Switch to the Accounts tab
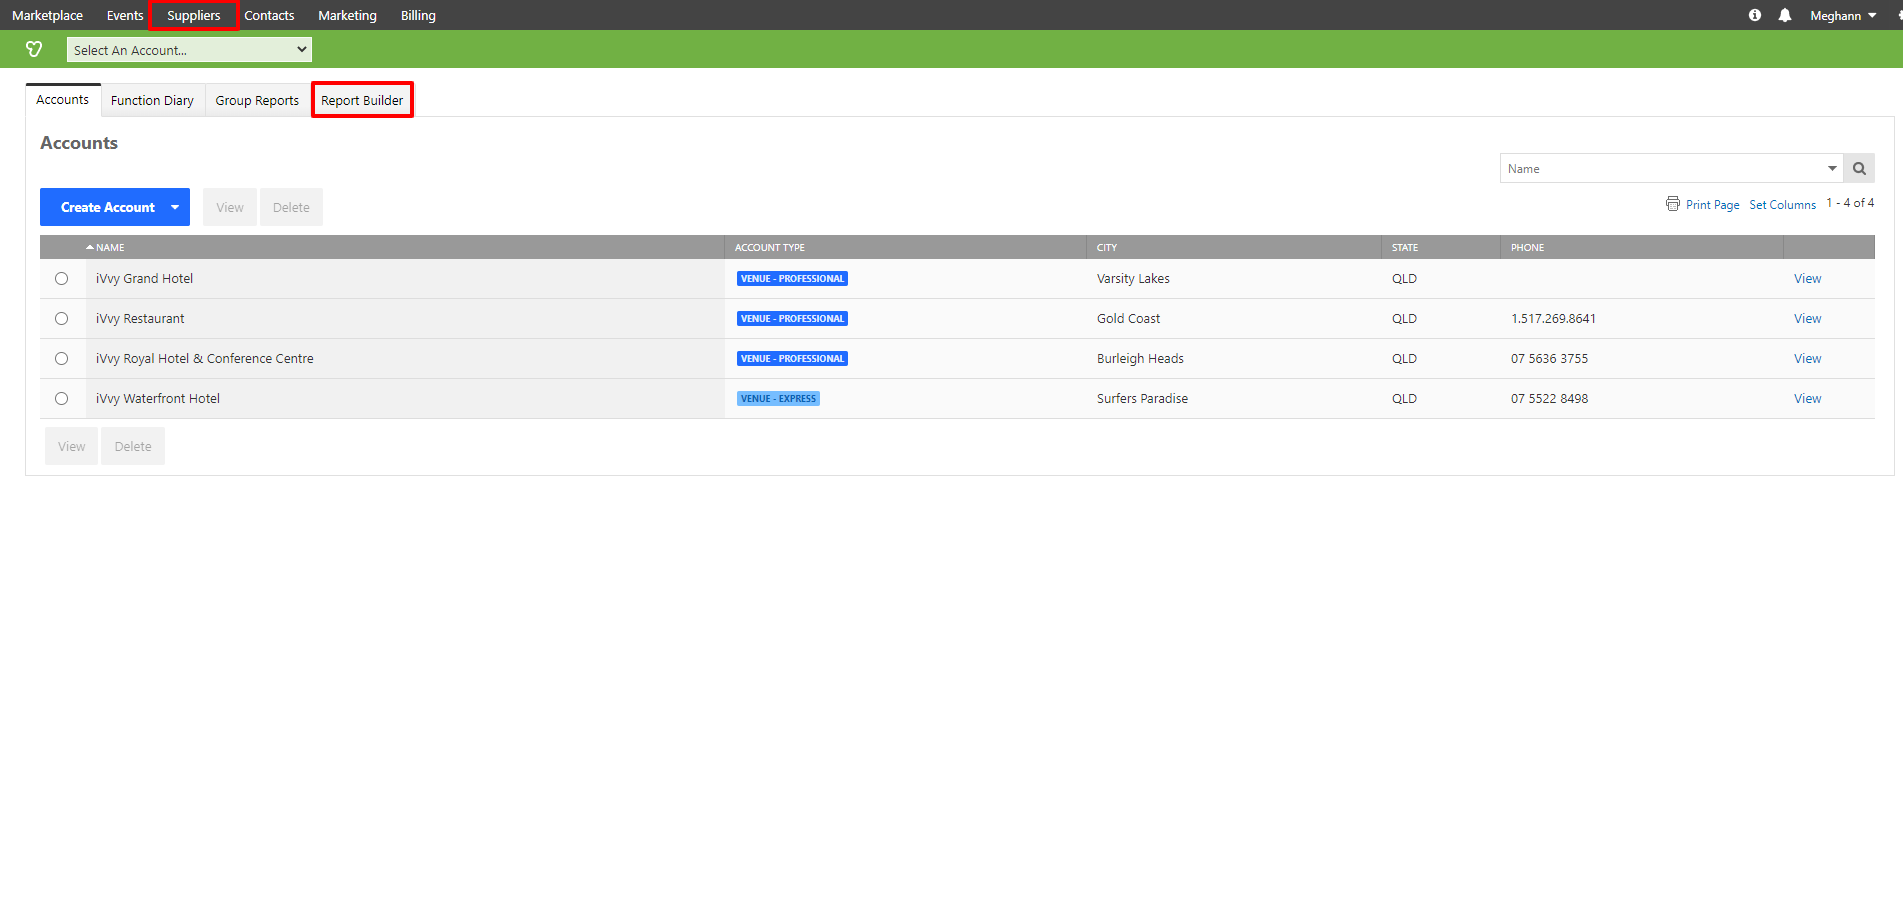1903x920 pixels. tap(63, 100)
